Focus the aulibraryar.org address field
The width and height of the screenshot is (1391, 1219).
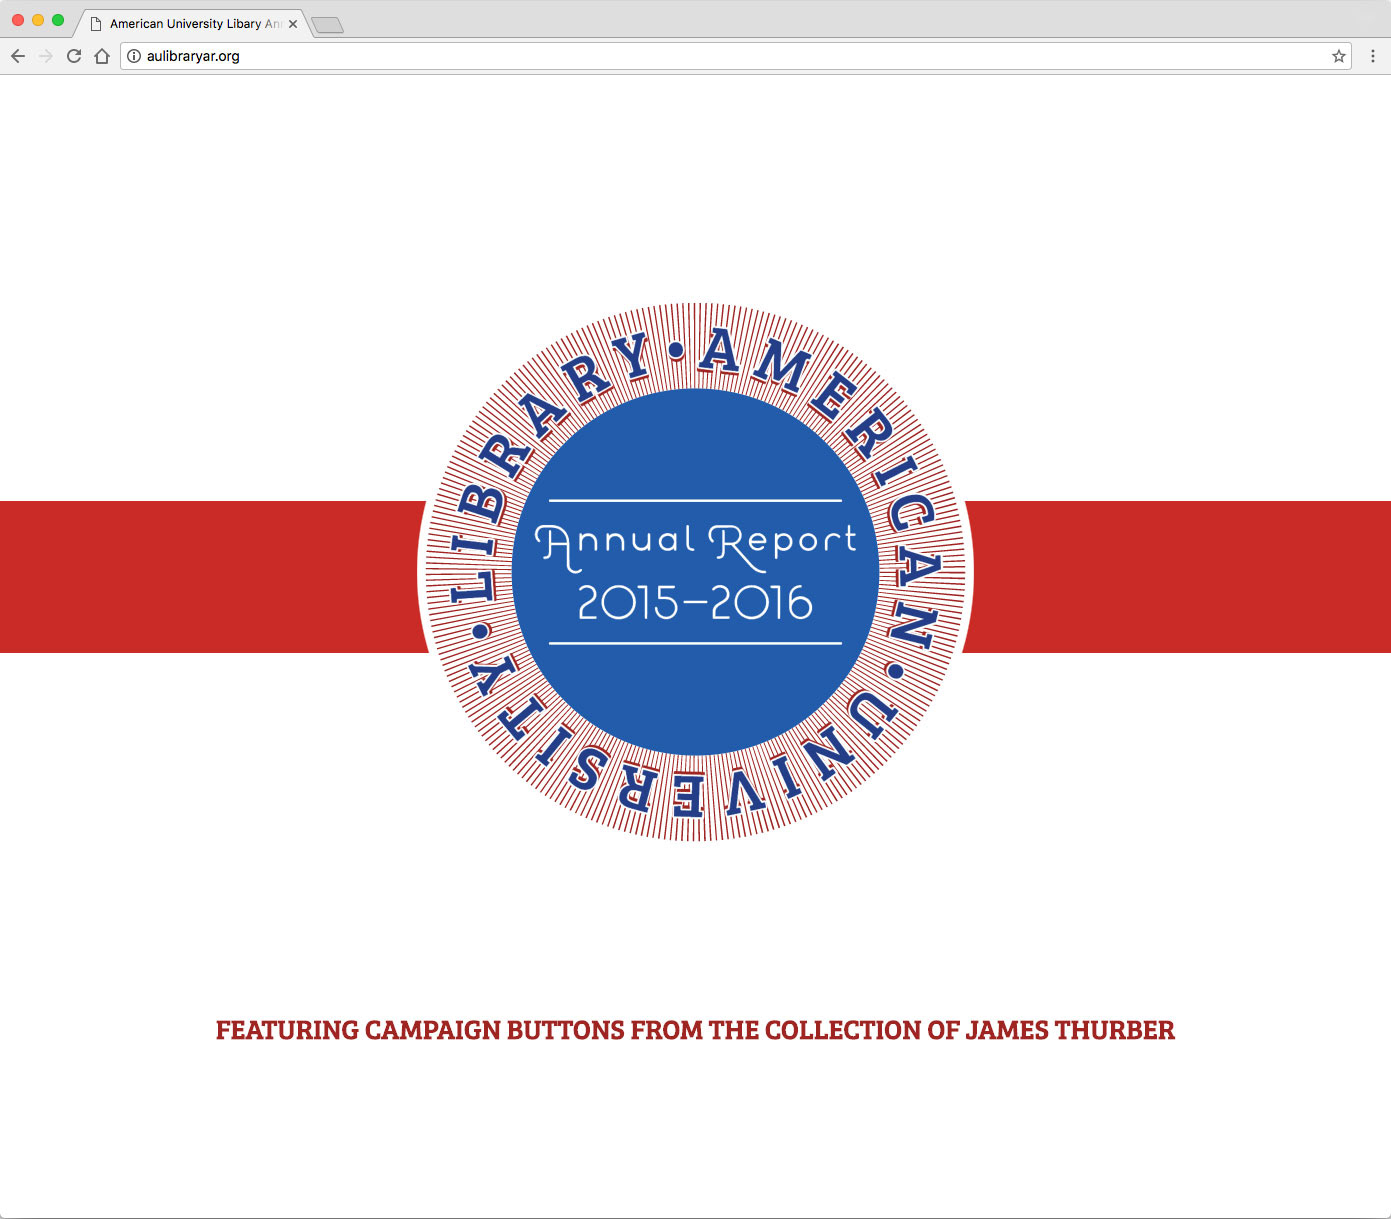735,56
